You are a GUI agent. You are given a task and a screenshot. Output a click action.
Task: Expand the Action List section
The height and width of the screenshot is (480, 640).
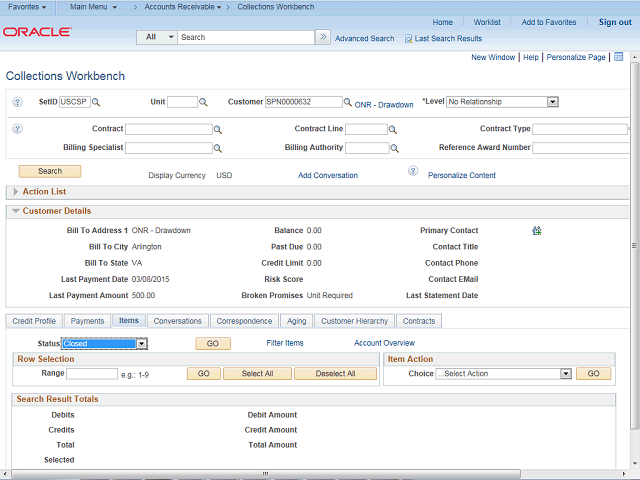pos(14,191)
